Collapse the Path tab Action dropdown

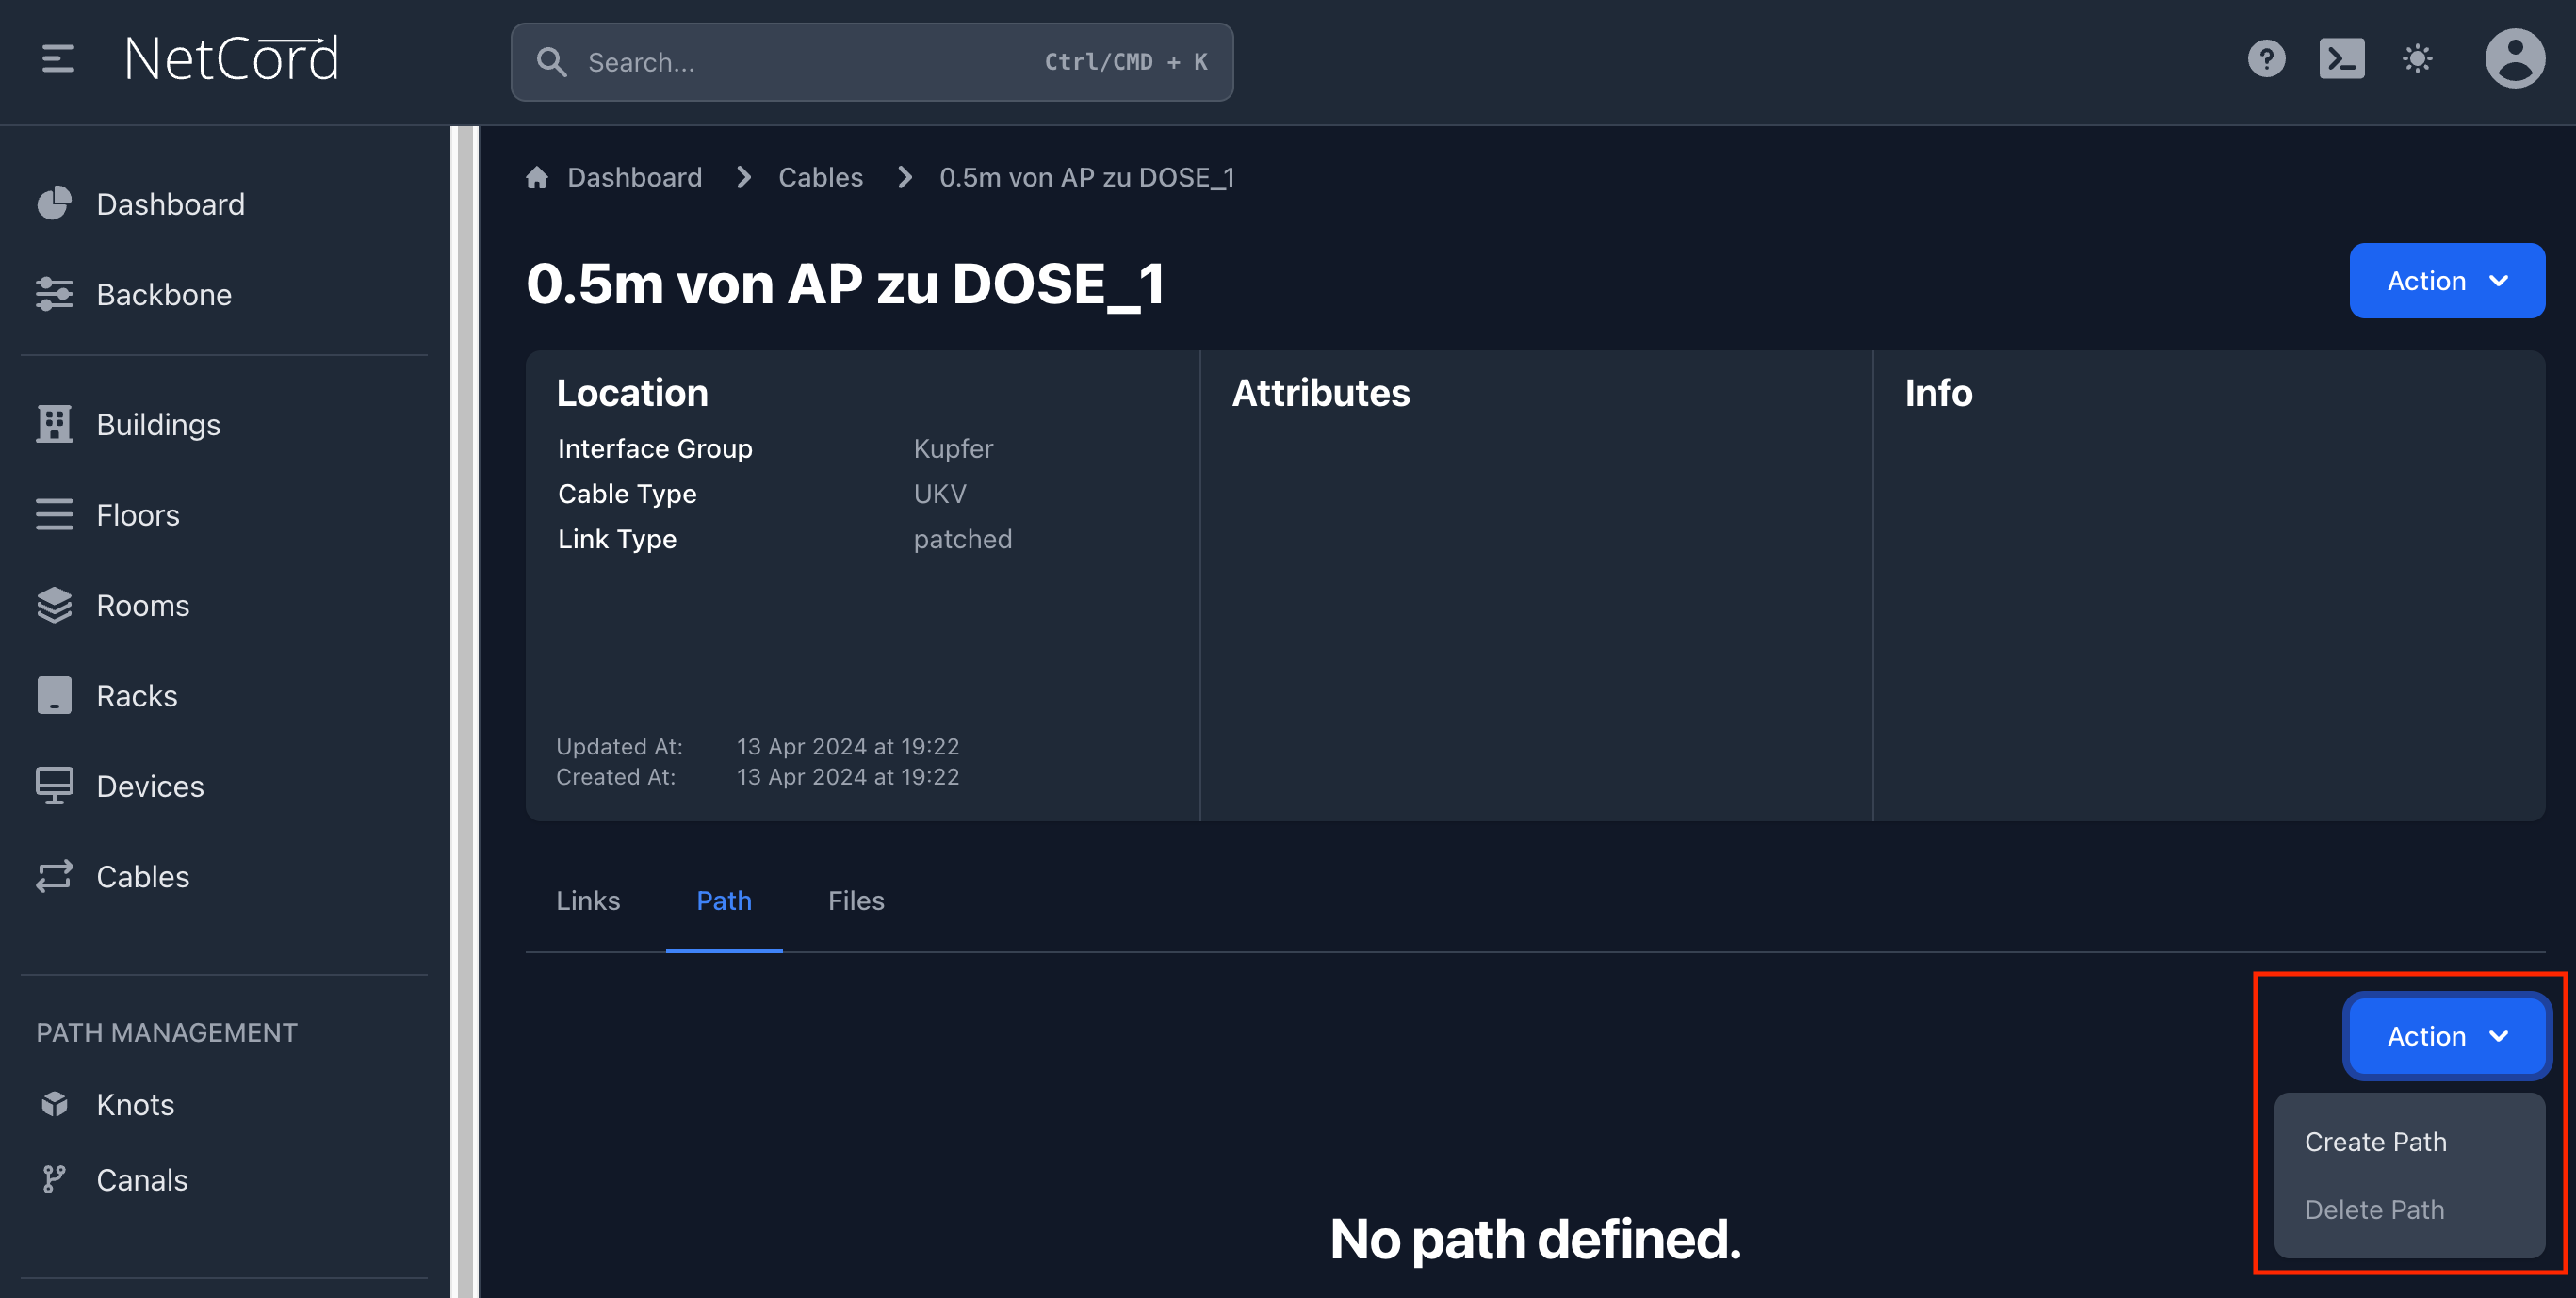coord(2445,1036)
